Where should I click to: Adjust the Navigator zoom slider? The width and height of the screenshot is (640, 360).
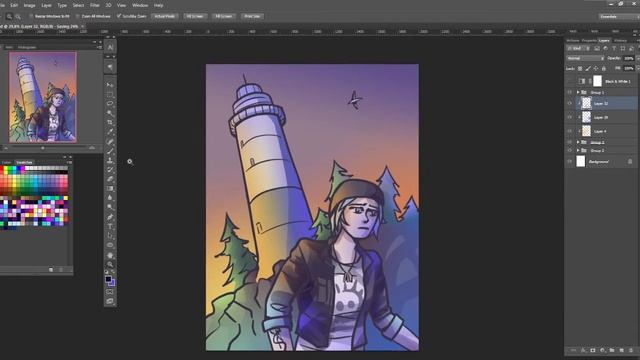tap(43, 148)
